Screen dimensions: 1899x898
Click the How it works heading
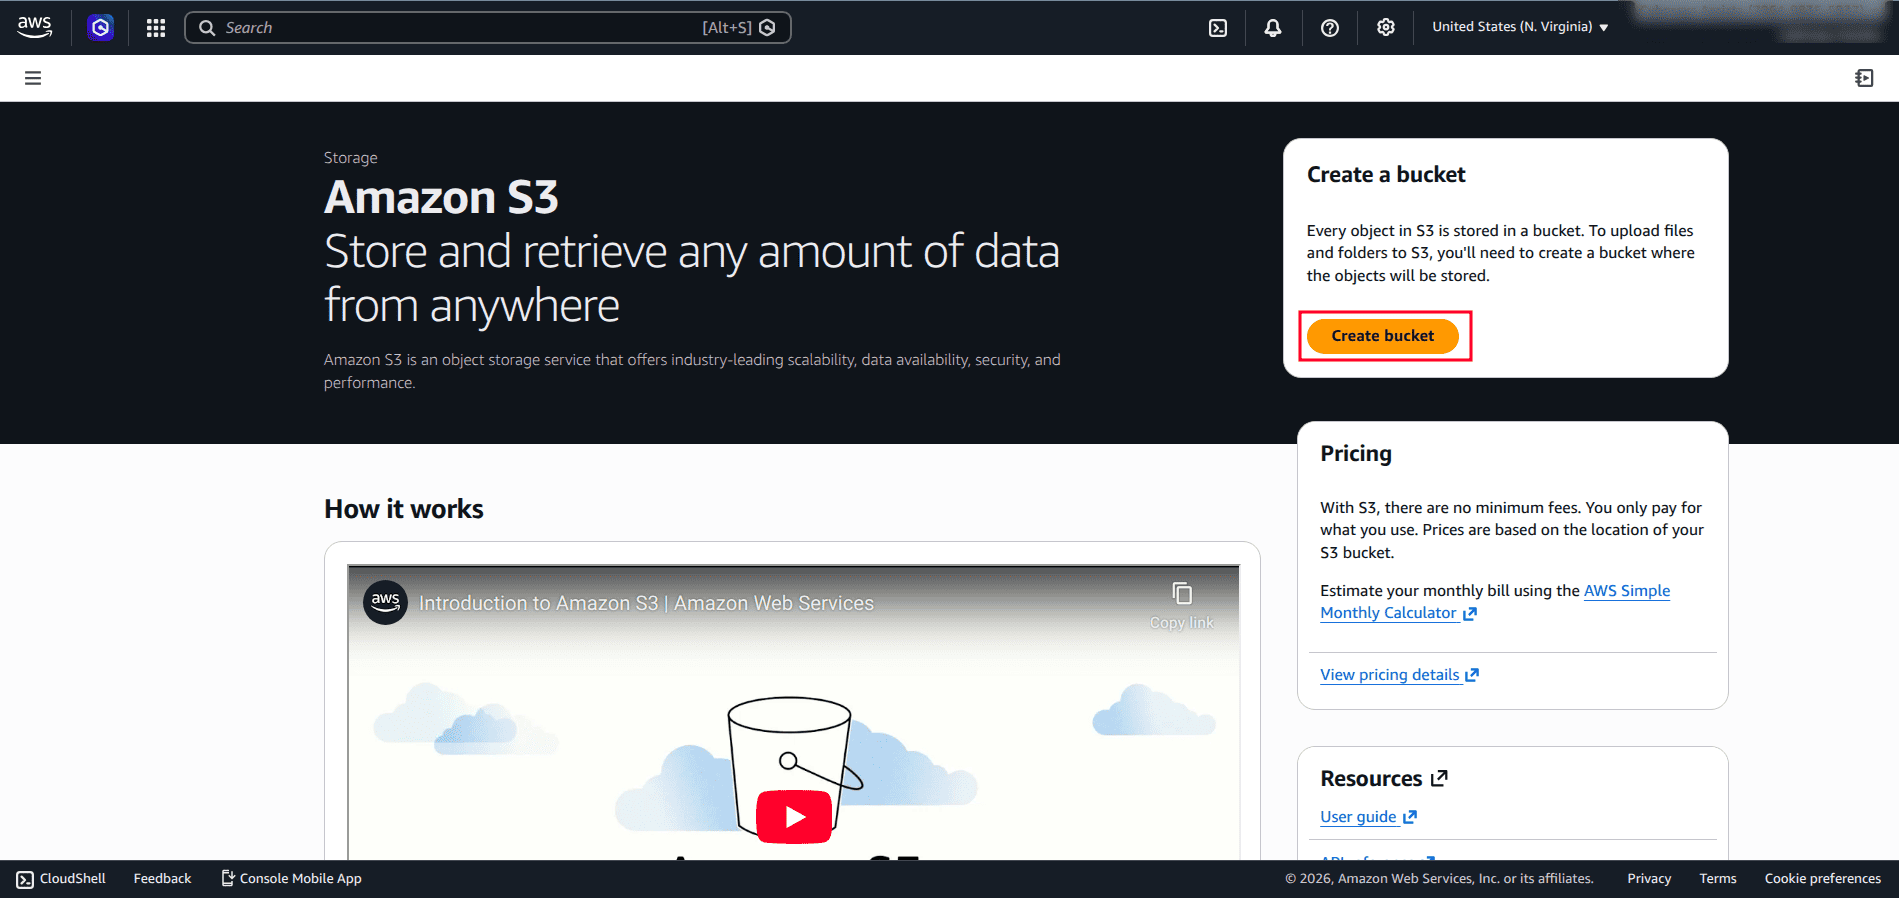point(404,509)
